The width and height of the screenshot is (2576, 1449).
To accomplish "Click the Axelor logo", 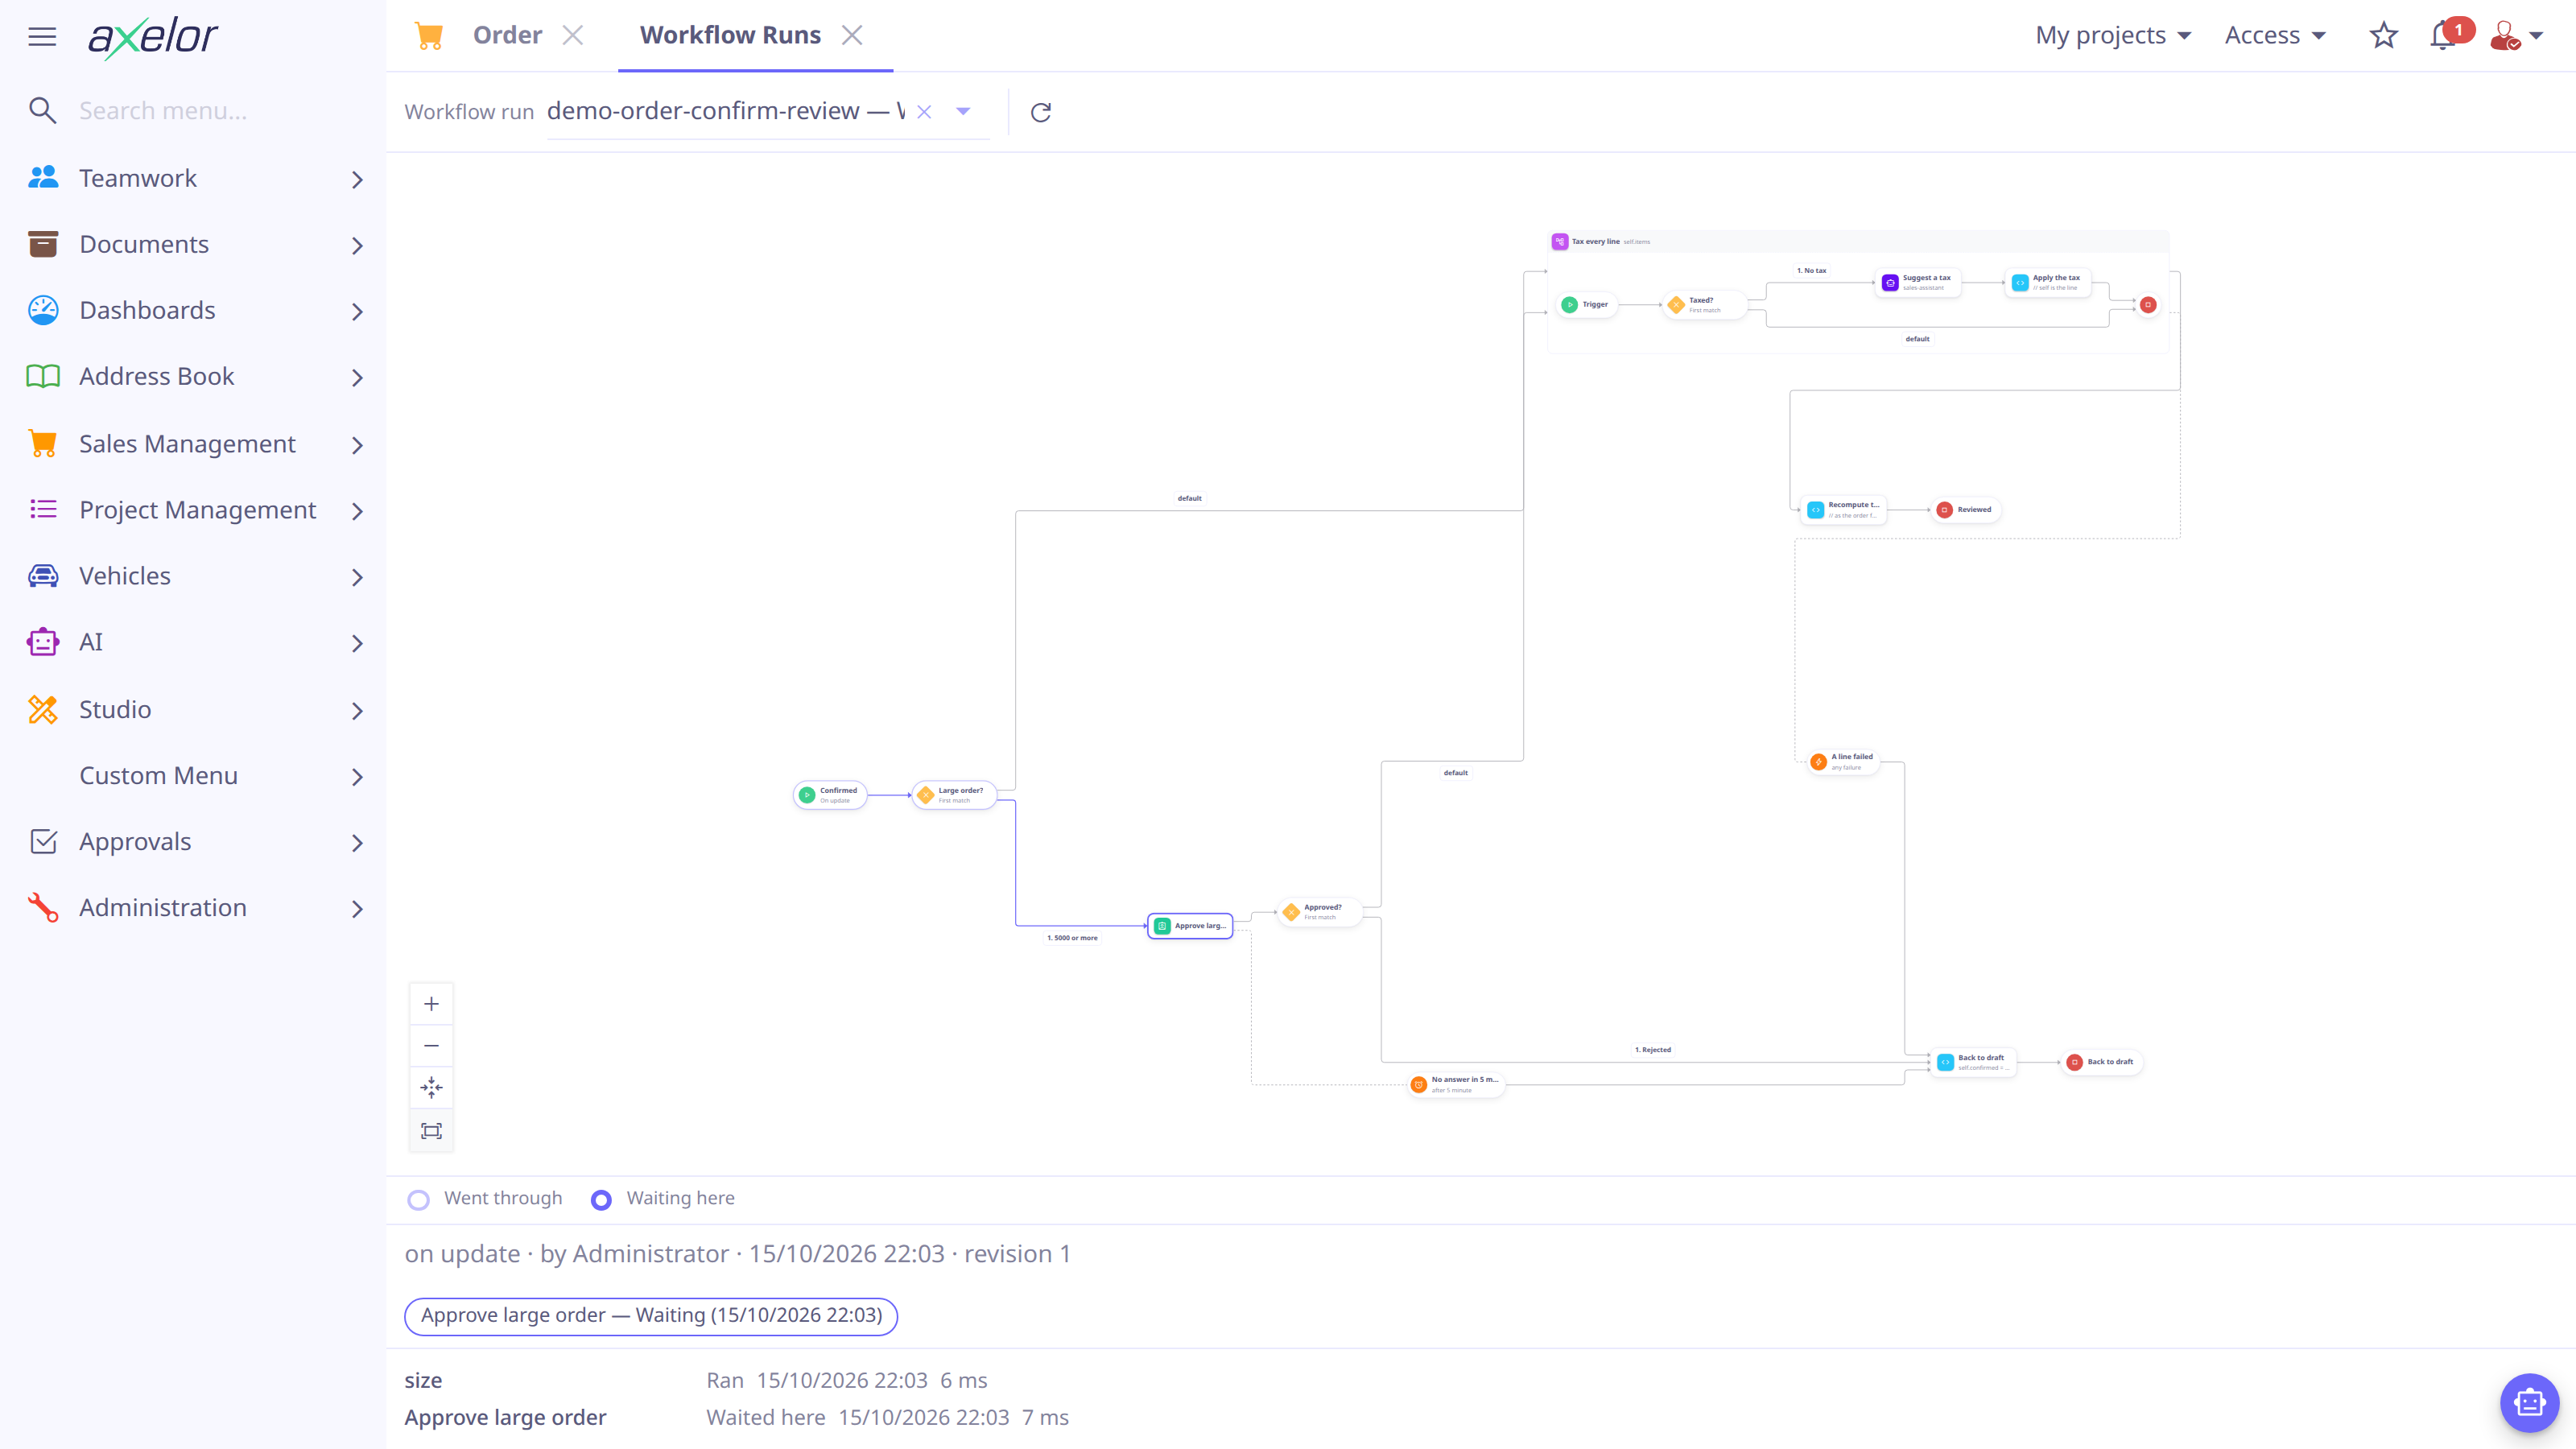I will [153, 37].
